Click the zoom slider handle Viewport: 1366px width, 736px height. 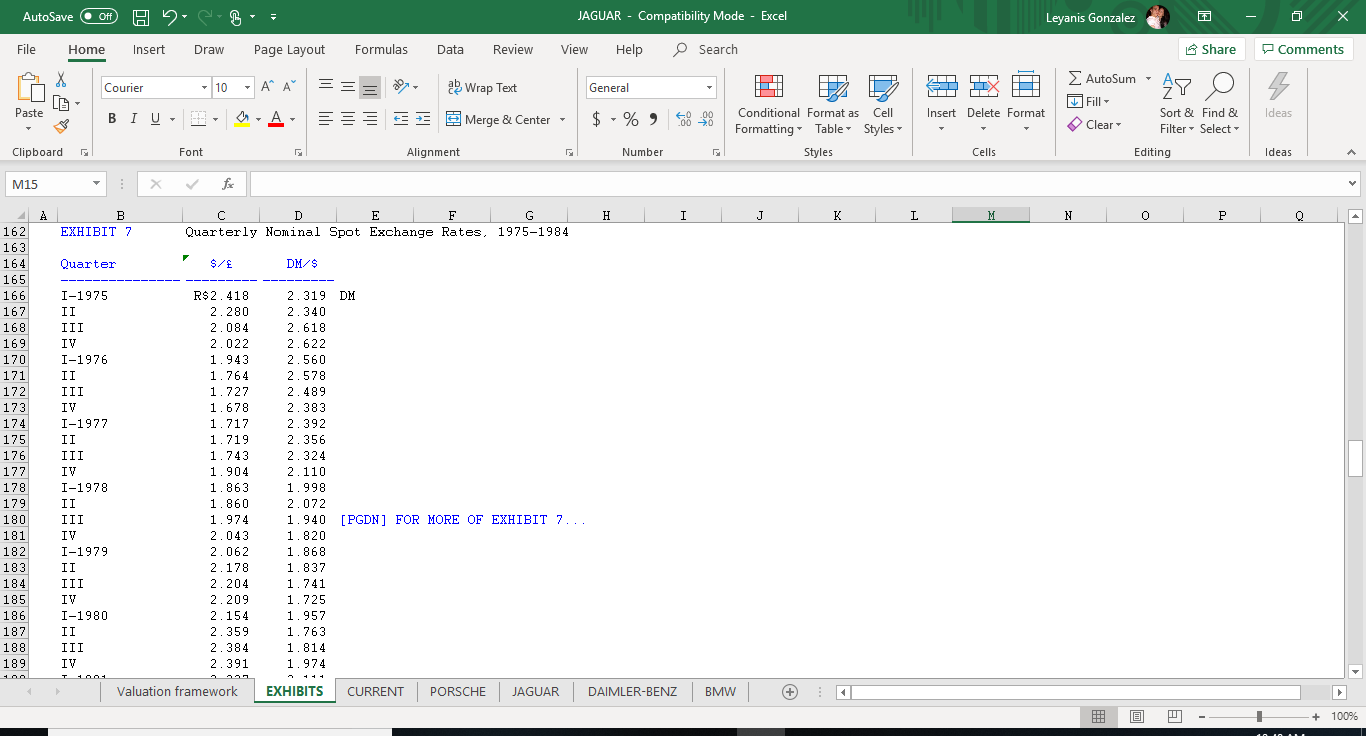(1259, 716)
